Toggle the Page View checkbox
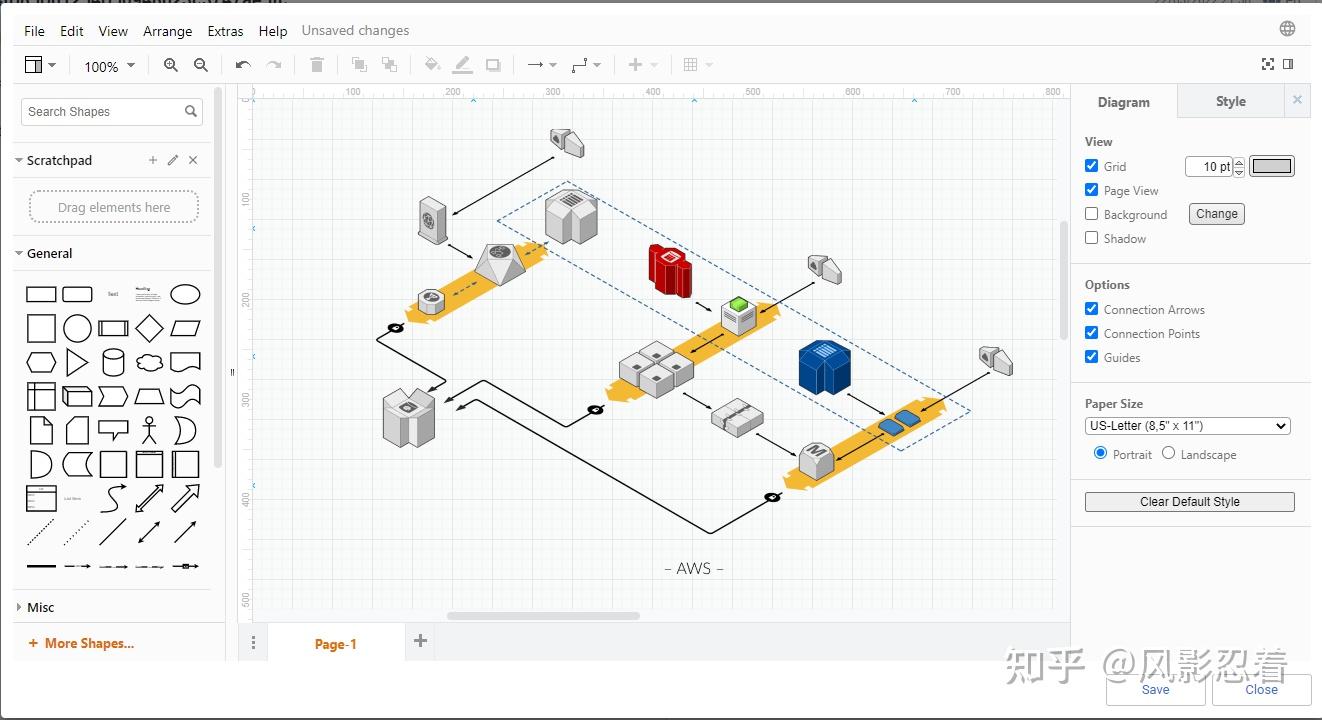Image resolution: width=1322 pixels, height=720 pixels. pos(1091,190)
